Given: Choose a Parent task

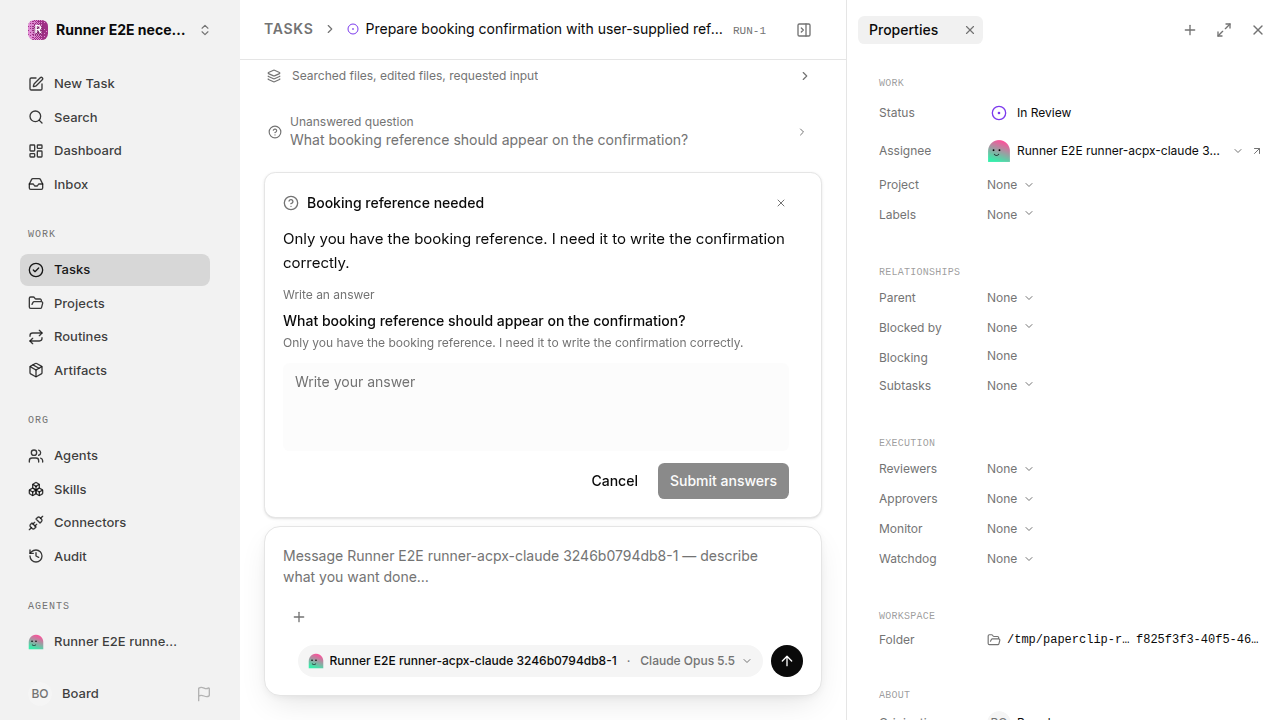Looking at the screenshot, I should (x=1010, y=298).
